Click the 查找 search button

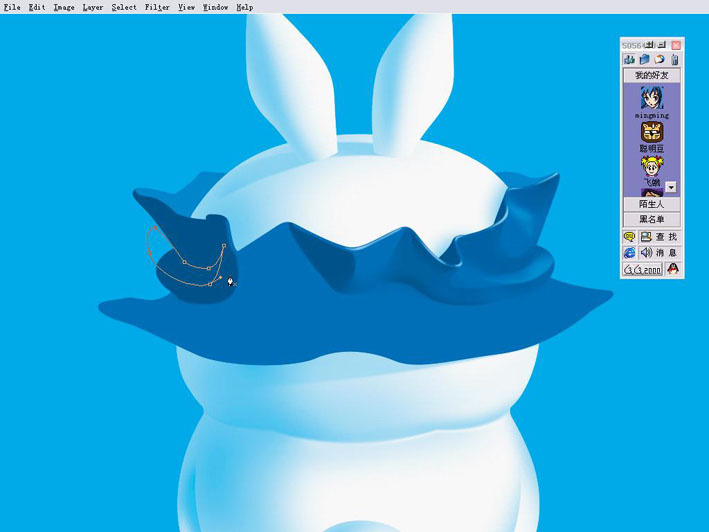[x=660, y=237]
